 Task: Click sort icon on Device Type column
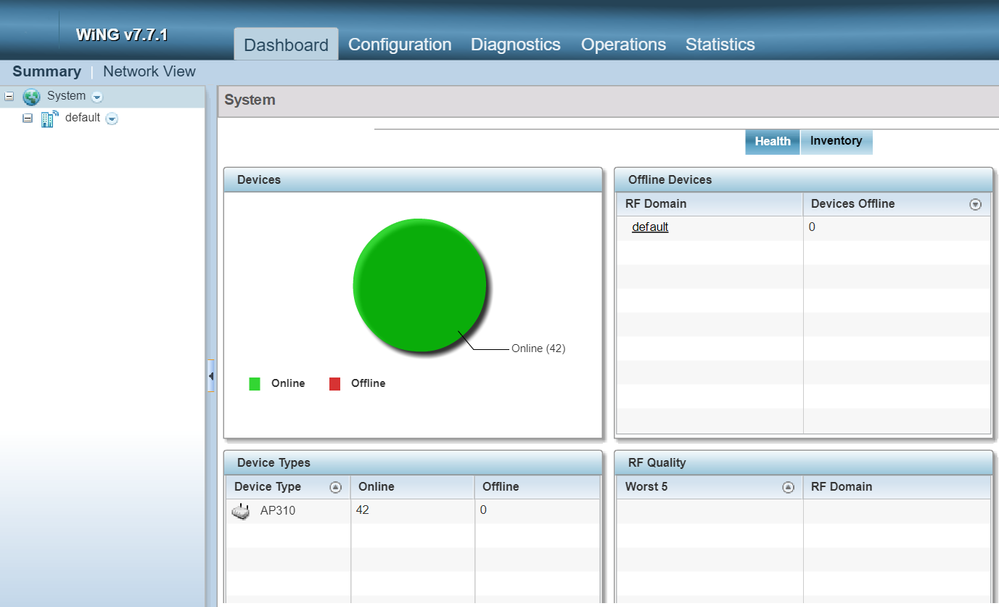point(336,487)
